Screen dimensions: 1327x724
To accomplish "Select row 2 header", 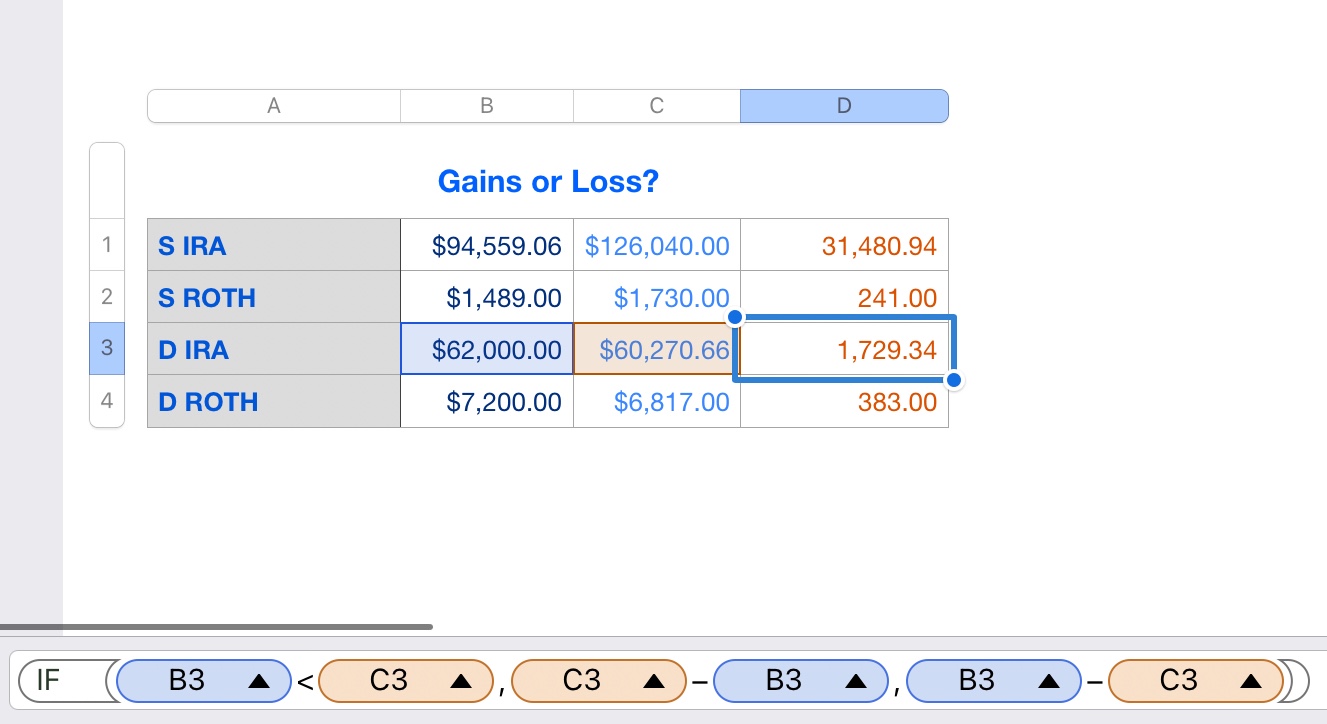I will click(x=107, y=297).
